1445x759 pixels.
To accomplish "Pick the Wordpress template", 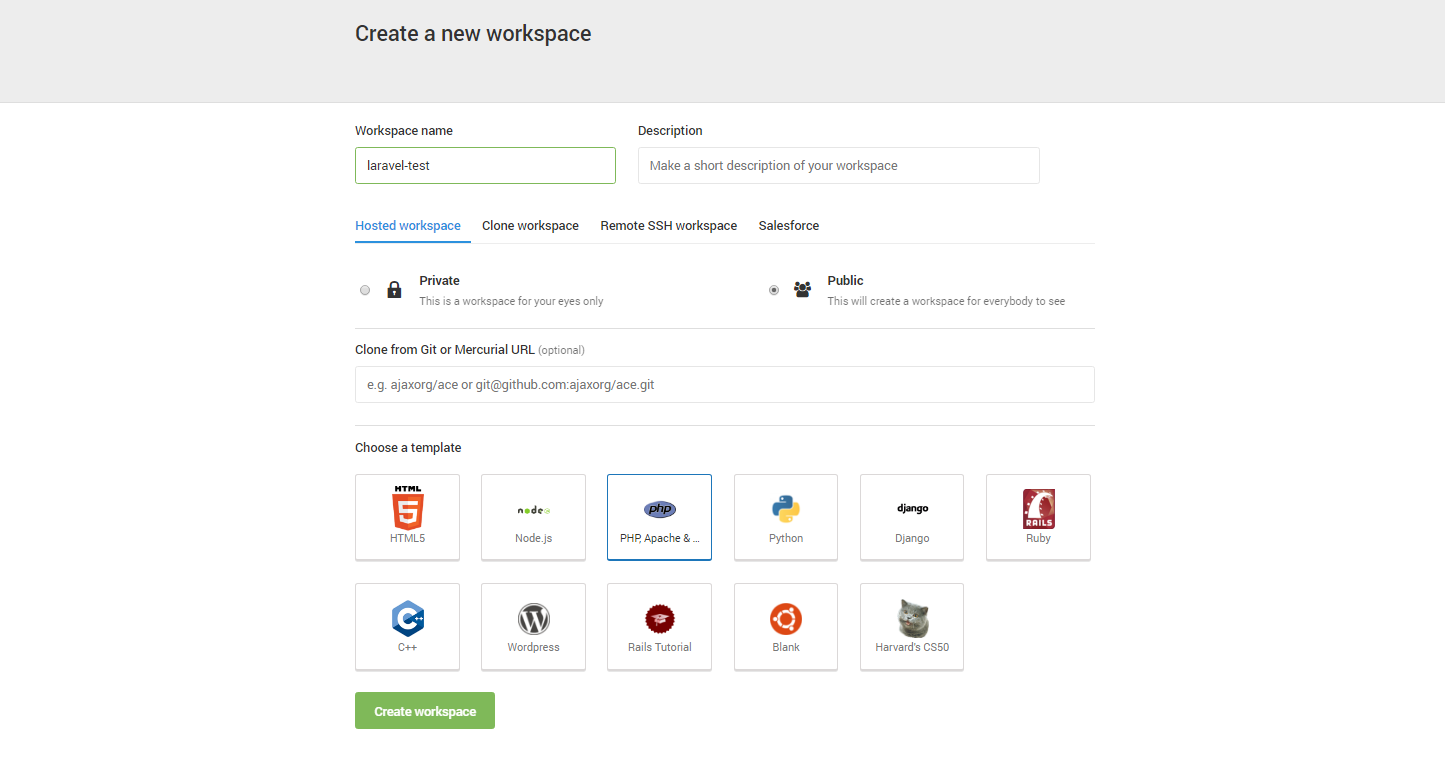I will click(x=533, y=626).
